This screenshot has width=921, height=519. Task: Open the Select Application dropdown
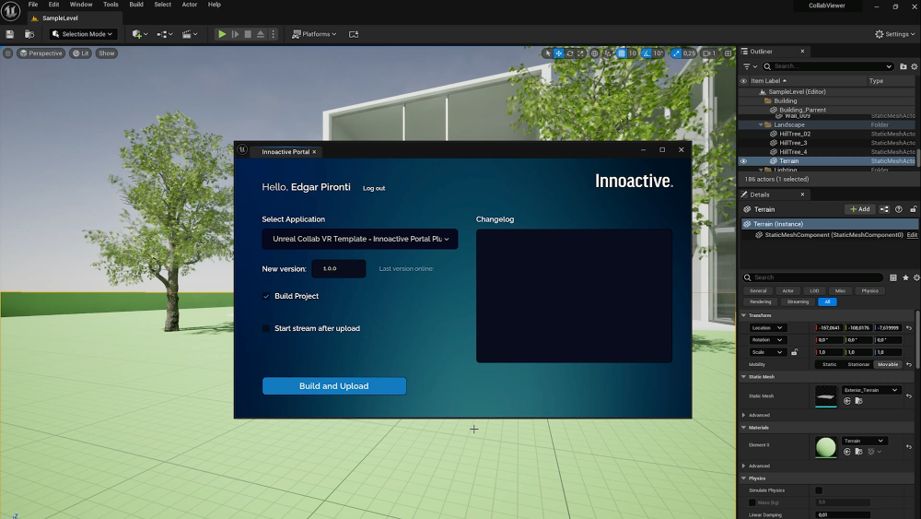[360, 239]
